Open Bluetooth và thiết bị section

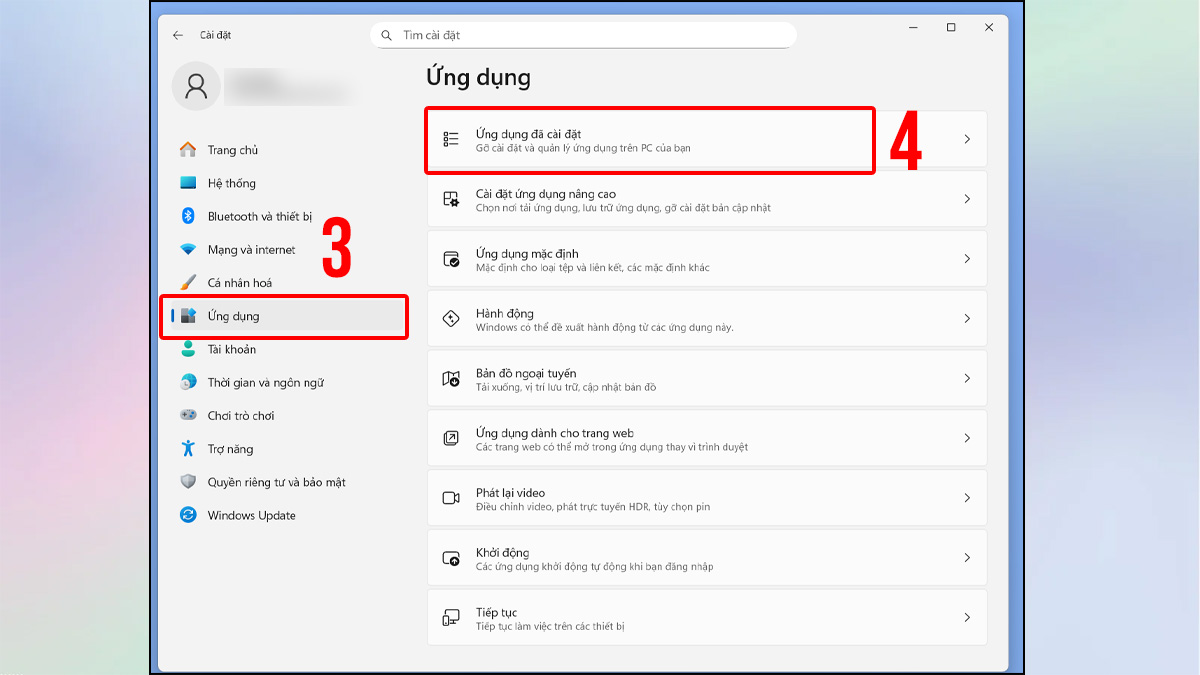click(287, 216)
